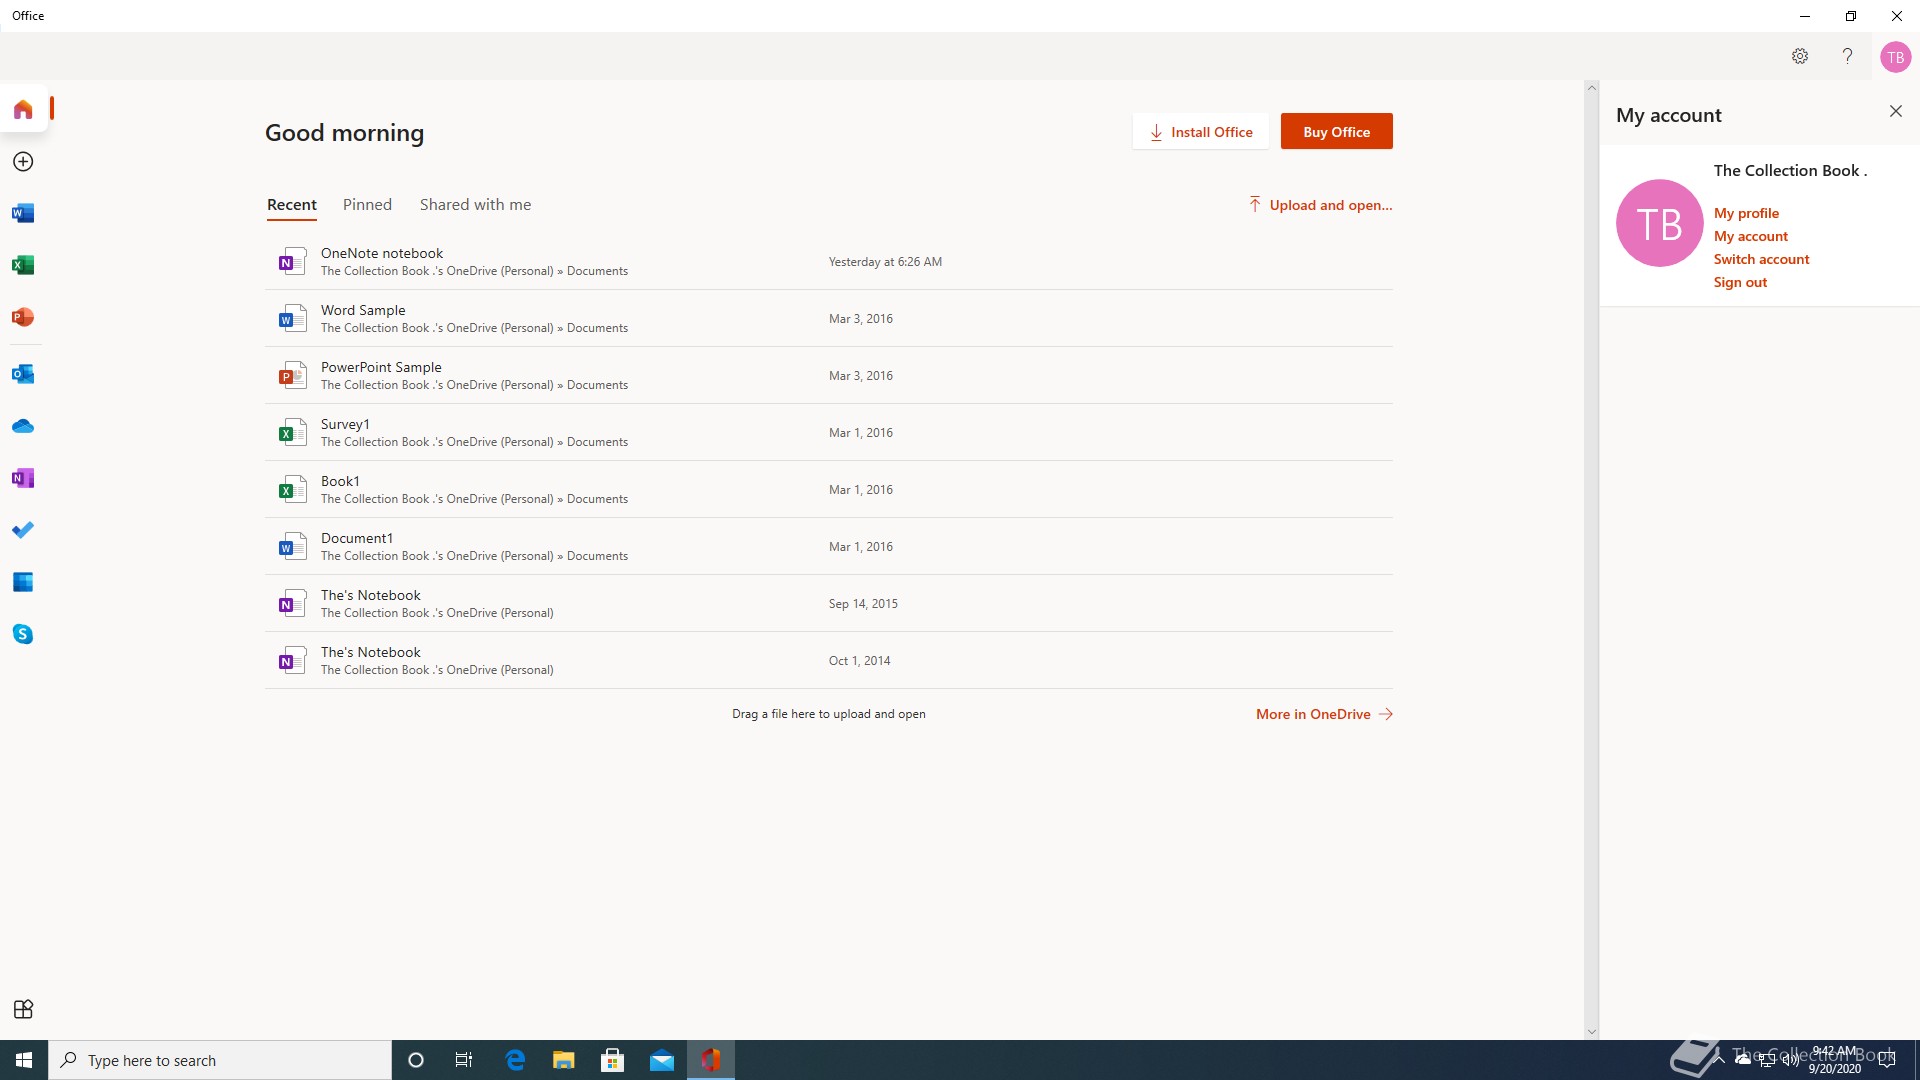Open OneNote from the sidebar
The width and height of the screenshot is (1920, 1080).
tap(23, 478)
